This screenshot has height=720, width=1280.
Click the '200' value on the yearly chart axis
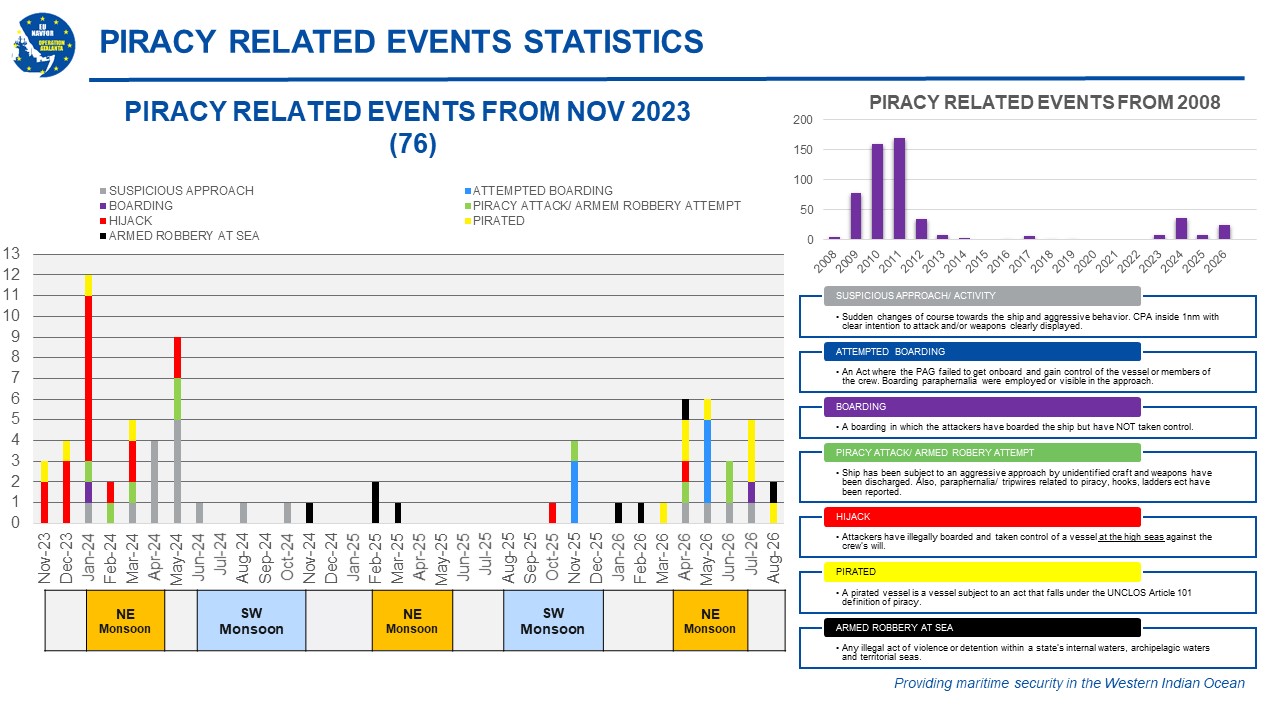[x=802, y=120]
